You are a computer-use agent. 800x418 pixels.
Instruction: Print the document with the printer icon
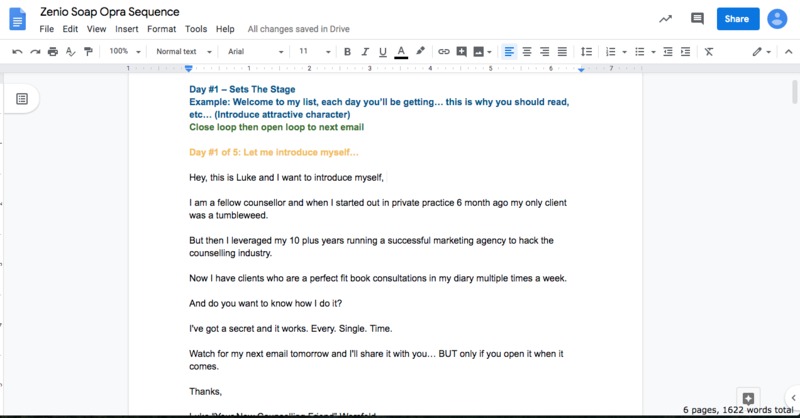click(53, 52)
